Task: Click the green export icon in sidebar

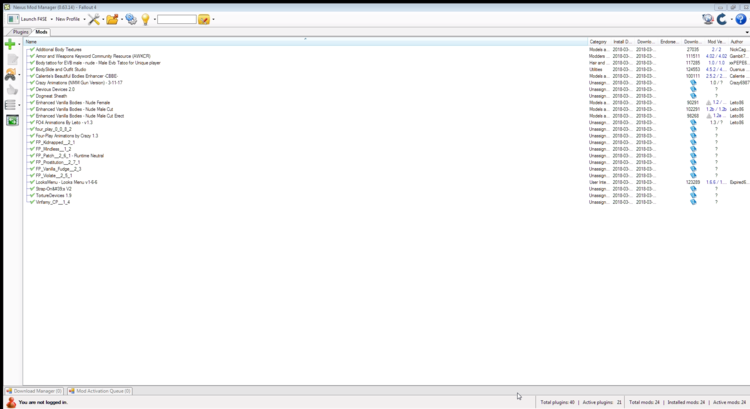Action: (12, 121)
